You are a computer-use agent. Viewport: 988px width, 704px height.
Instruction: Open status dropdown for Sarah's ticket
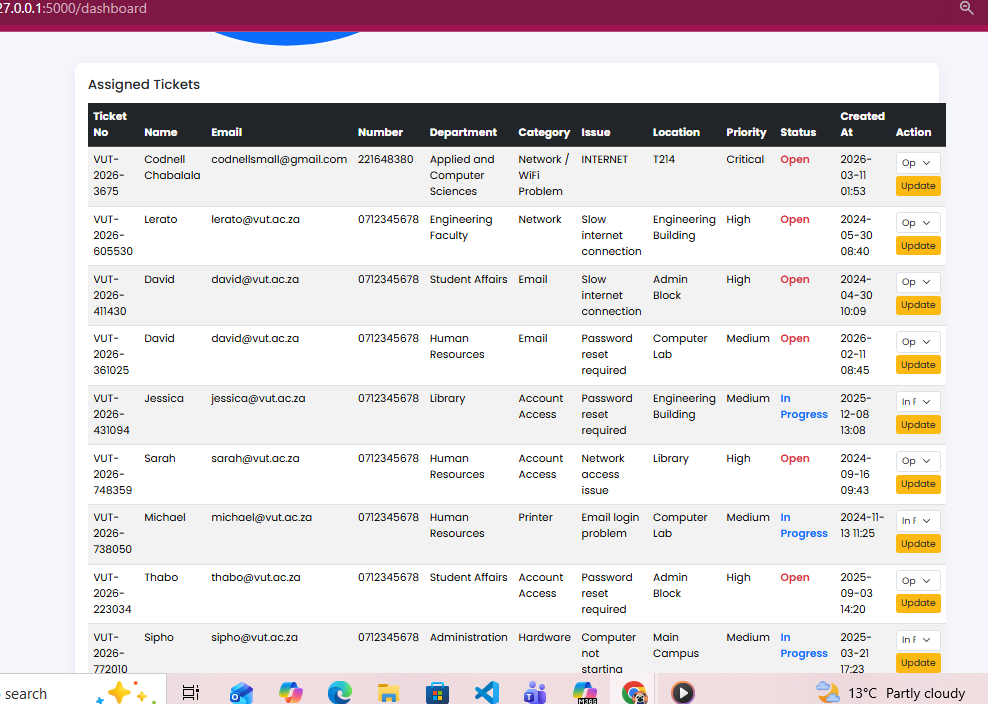click(917, 461)
